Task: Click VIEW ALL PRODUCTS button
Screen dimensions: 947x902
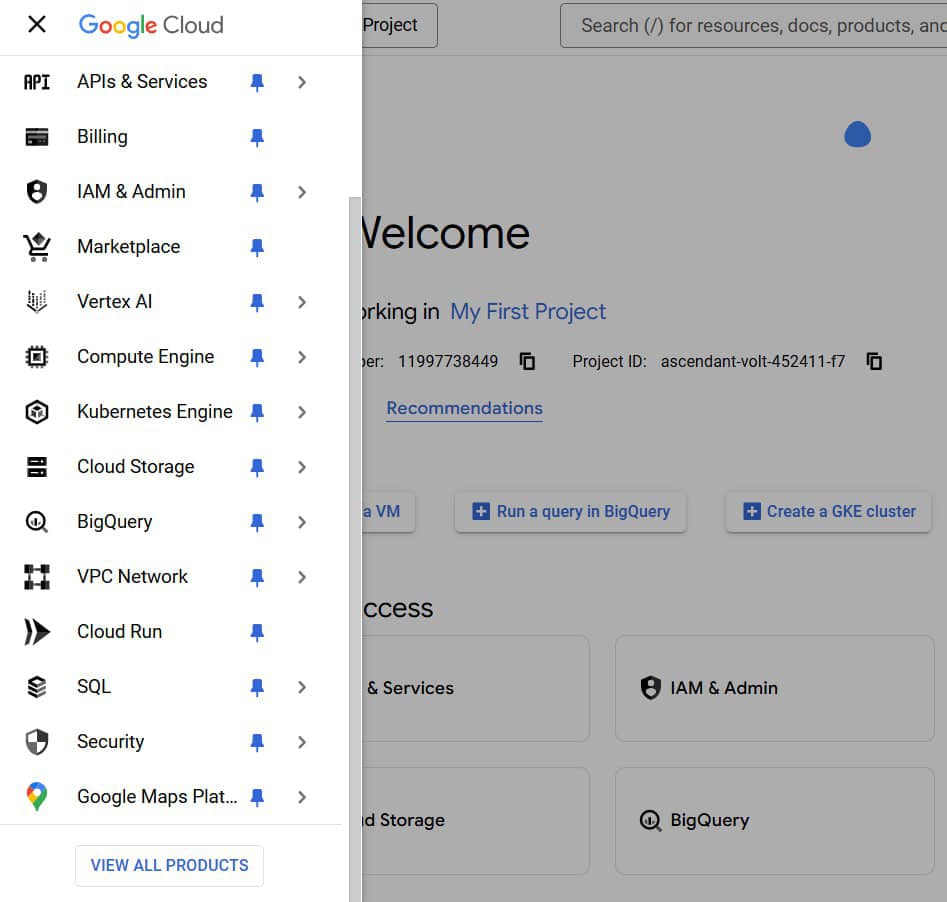Action: pos(170,865)
